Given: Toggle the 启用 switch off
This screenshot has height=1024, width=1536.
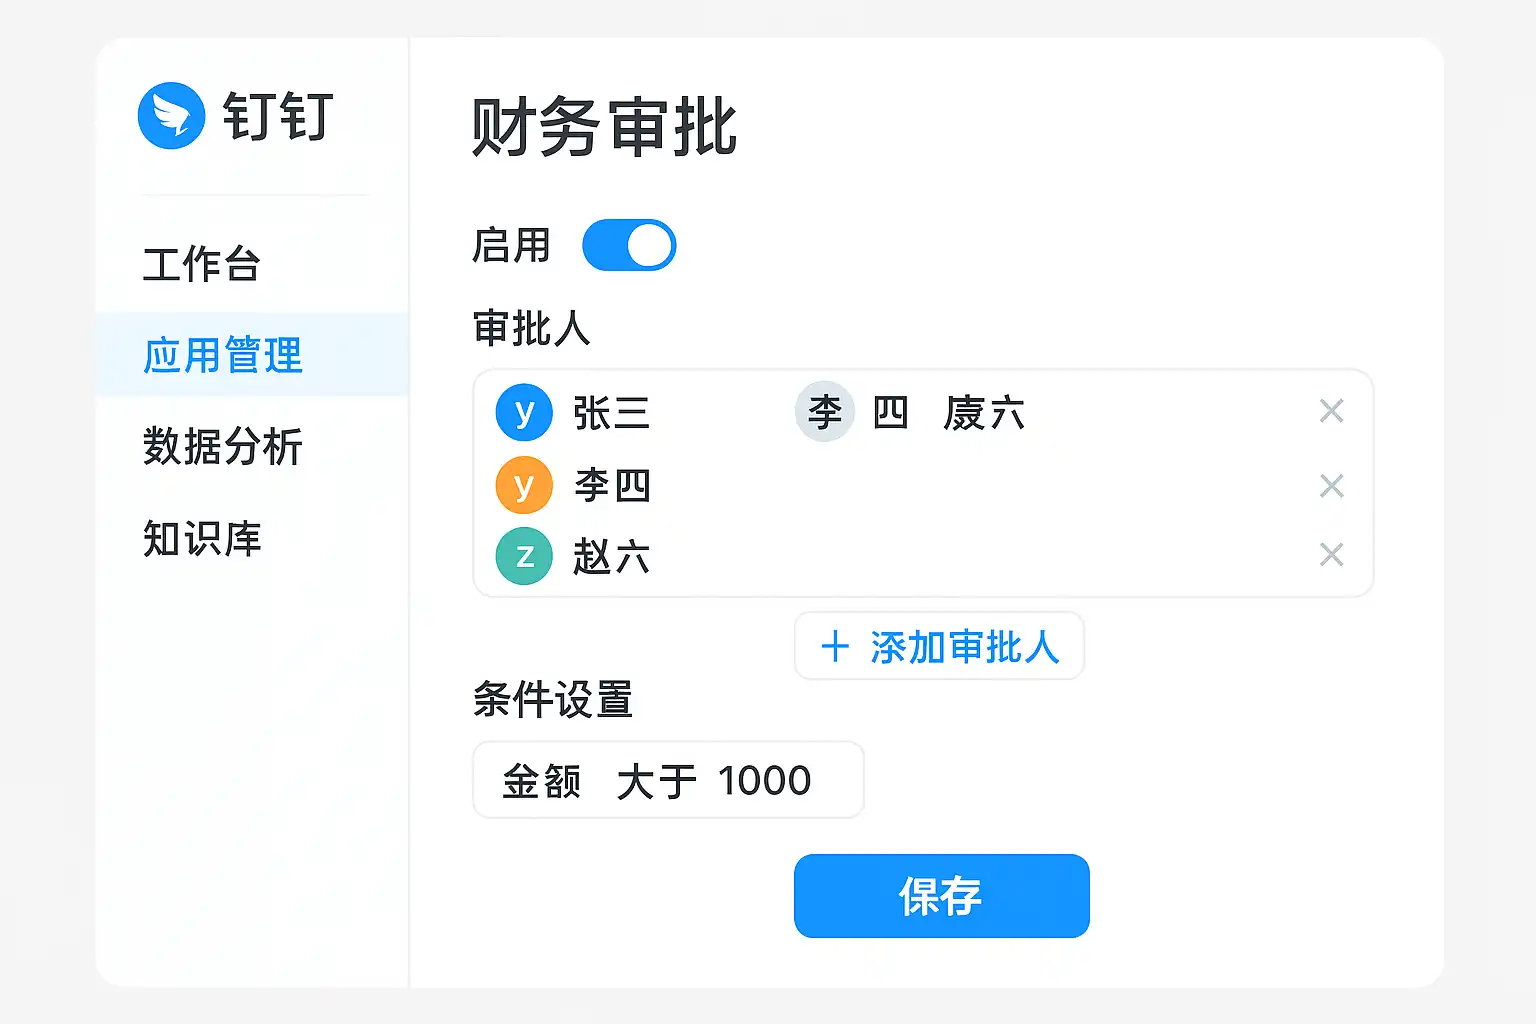Looking at the screenshot, I should (629, 246).
